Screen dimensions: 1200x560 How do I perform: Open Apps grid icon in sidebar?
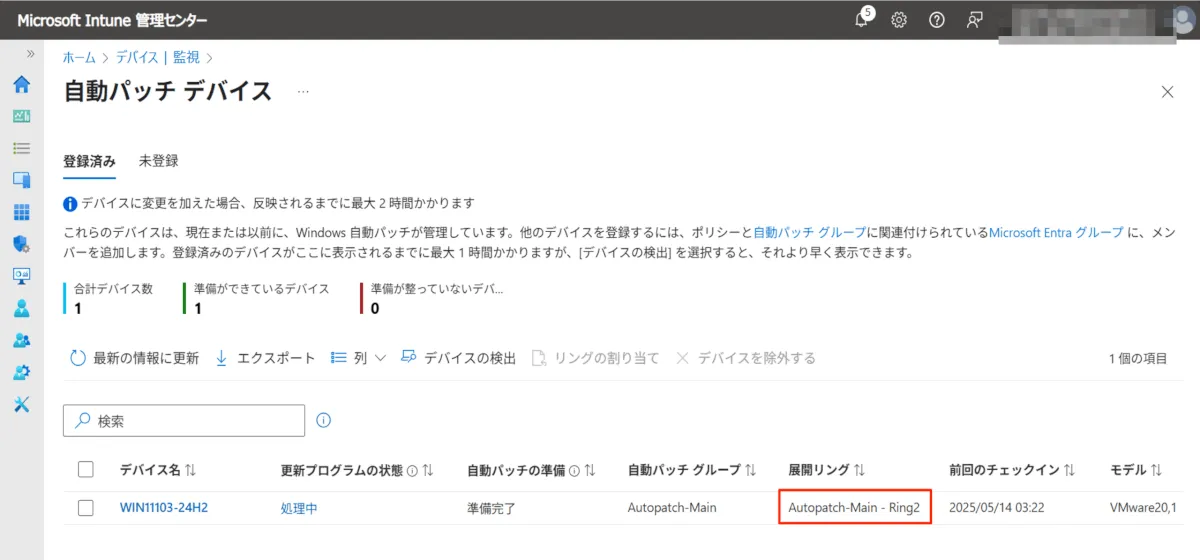(x=21, y=212)
